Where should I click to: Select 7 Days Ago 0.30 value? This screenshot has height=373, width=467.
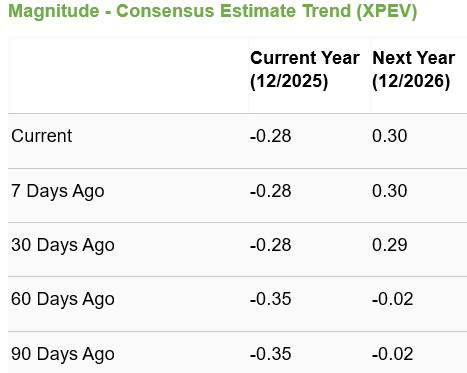point(390,191)
